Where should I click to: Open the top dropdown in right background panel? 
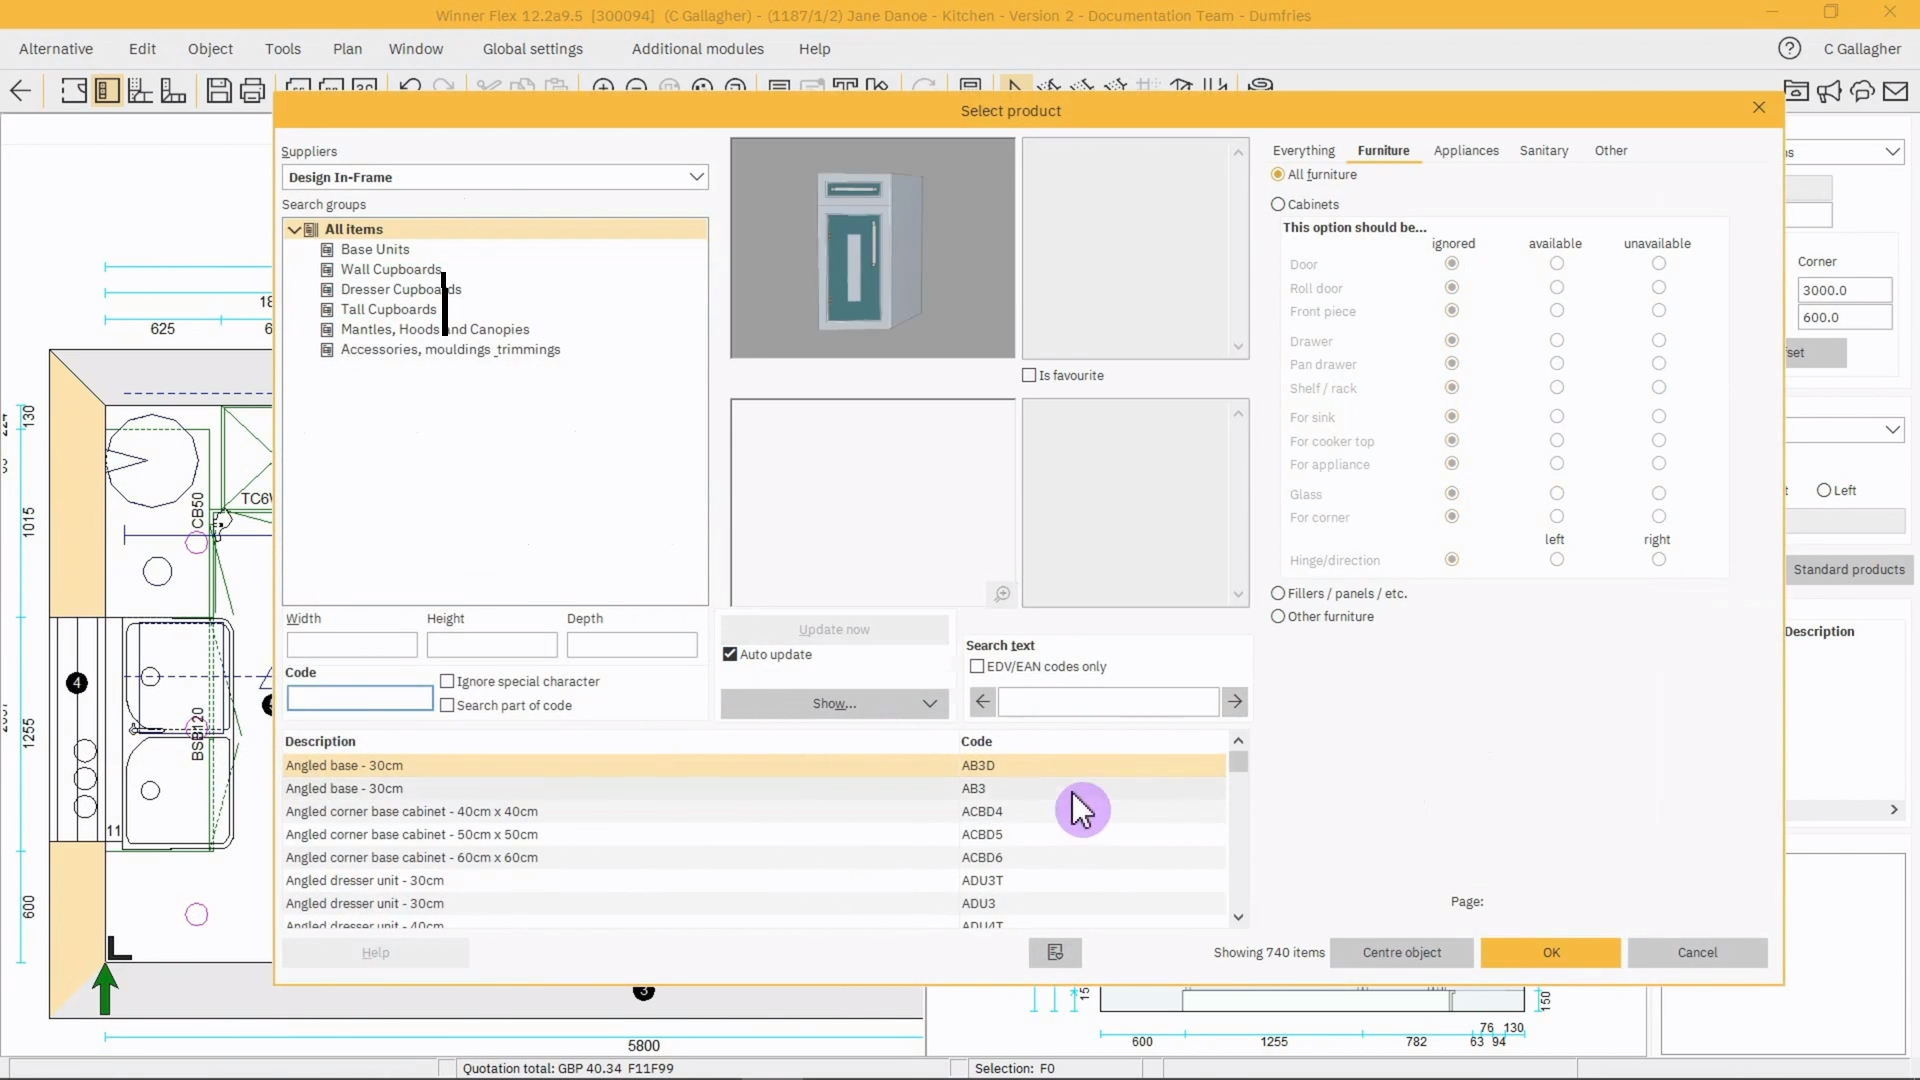[x=1892, y=152]
